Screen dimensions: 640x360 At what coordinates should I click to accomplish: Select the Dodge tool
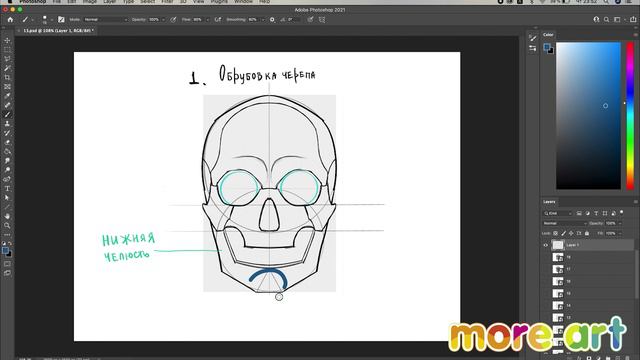7,170
